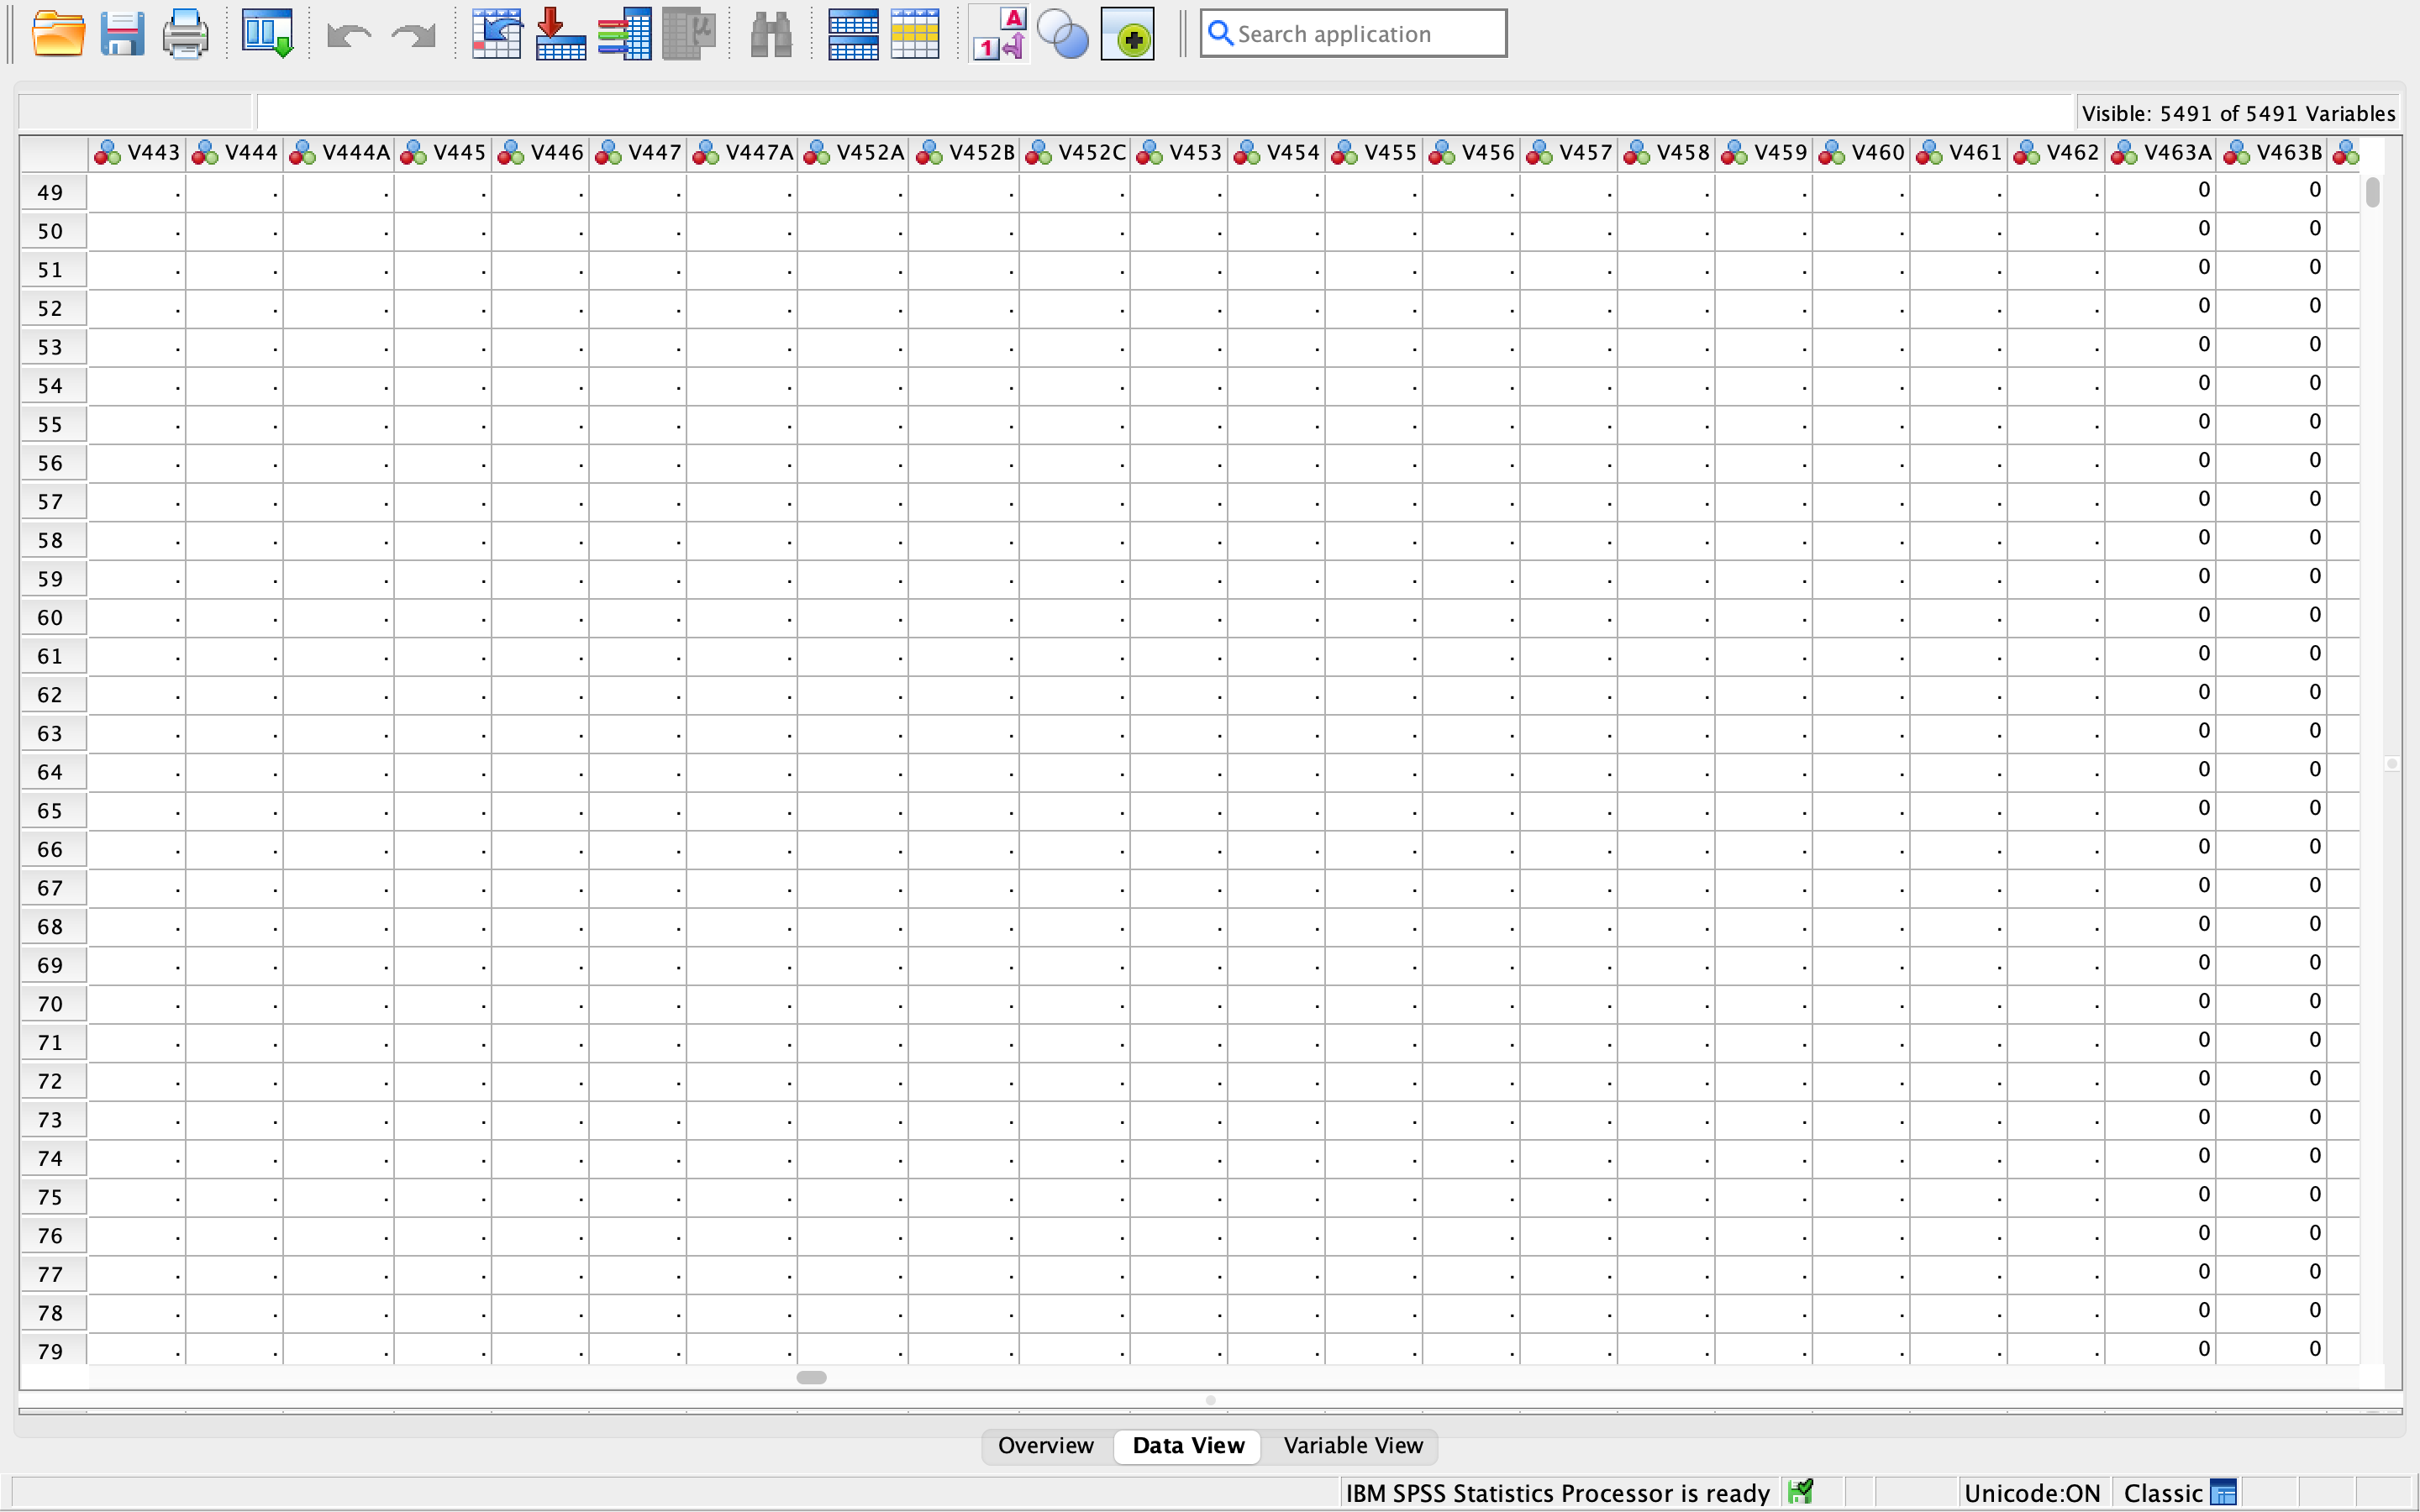Click the Variables info icon
The image size is (2420, 1512).
click(x=624, y=34)
